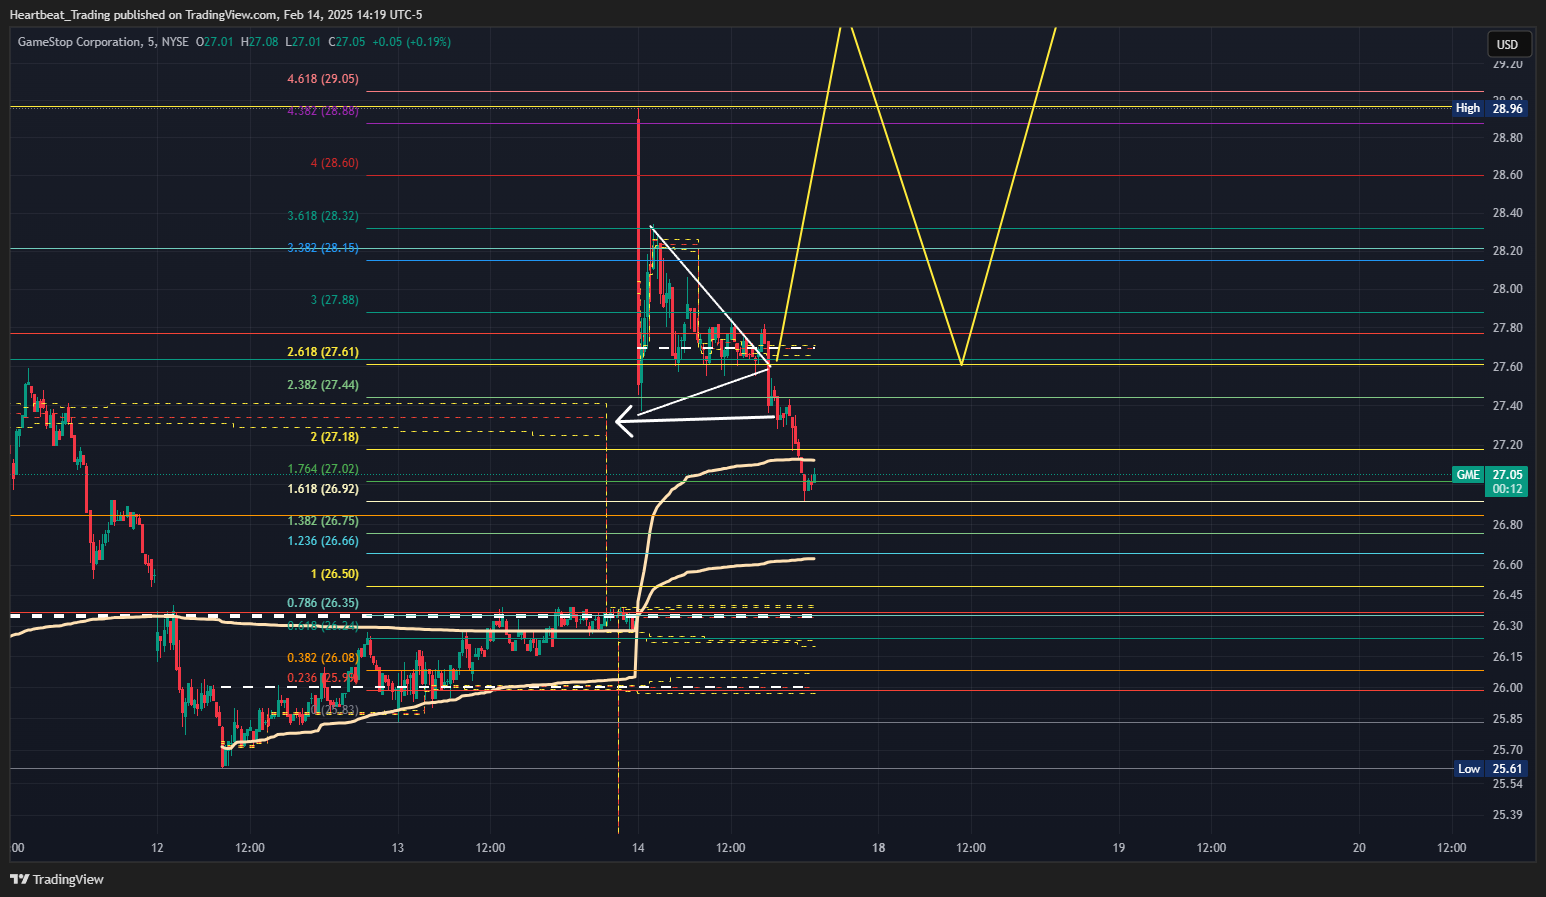Click the 28.40 price axis tick

(x=1507, y=213)
